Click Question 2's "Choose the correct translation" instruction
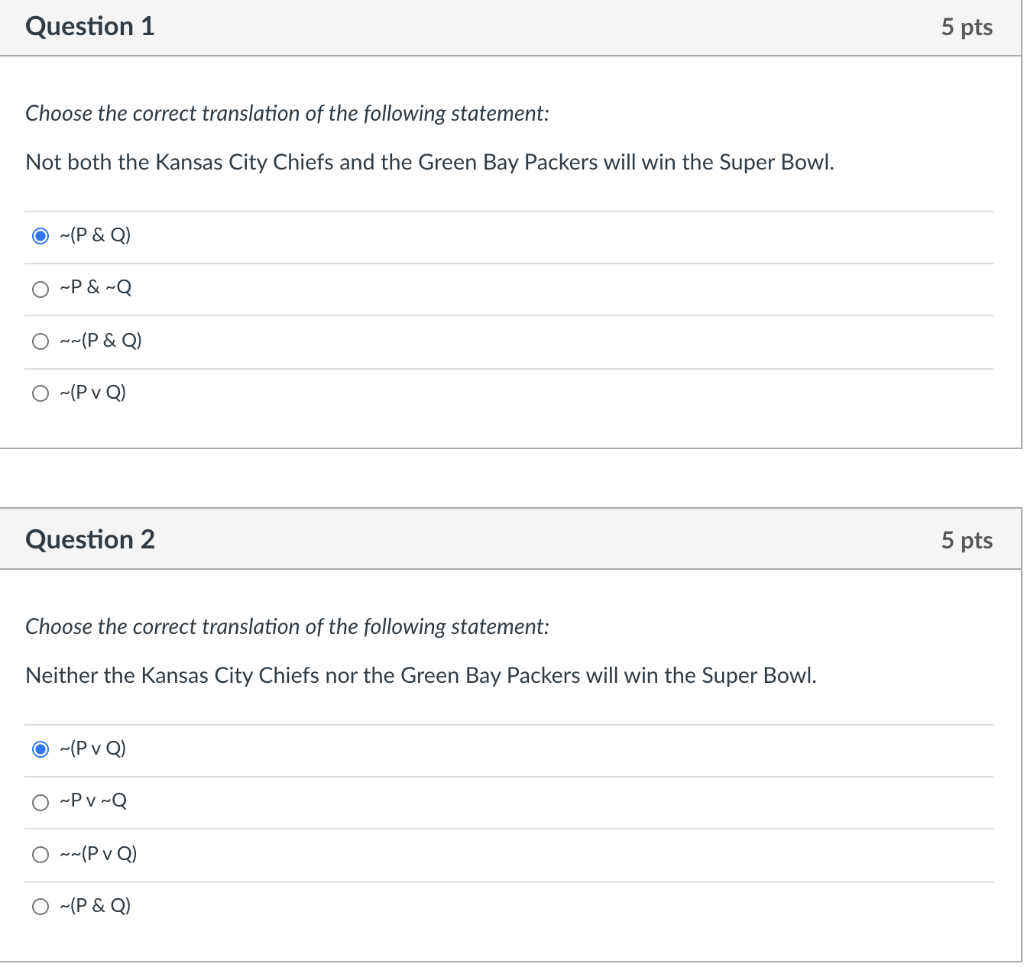This screenshot has height=967, width=1024. pyautogui.click(x=287, y=627)
